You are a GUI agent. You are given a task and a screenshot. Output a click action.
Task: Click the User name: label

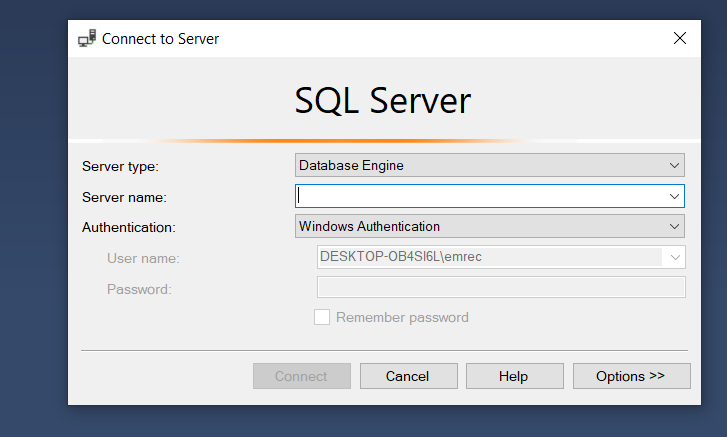(x=143, y=258)
